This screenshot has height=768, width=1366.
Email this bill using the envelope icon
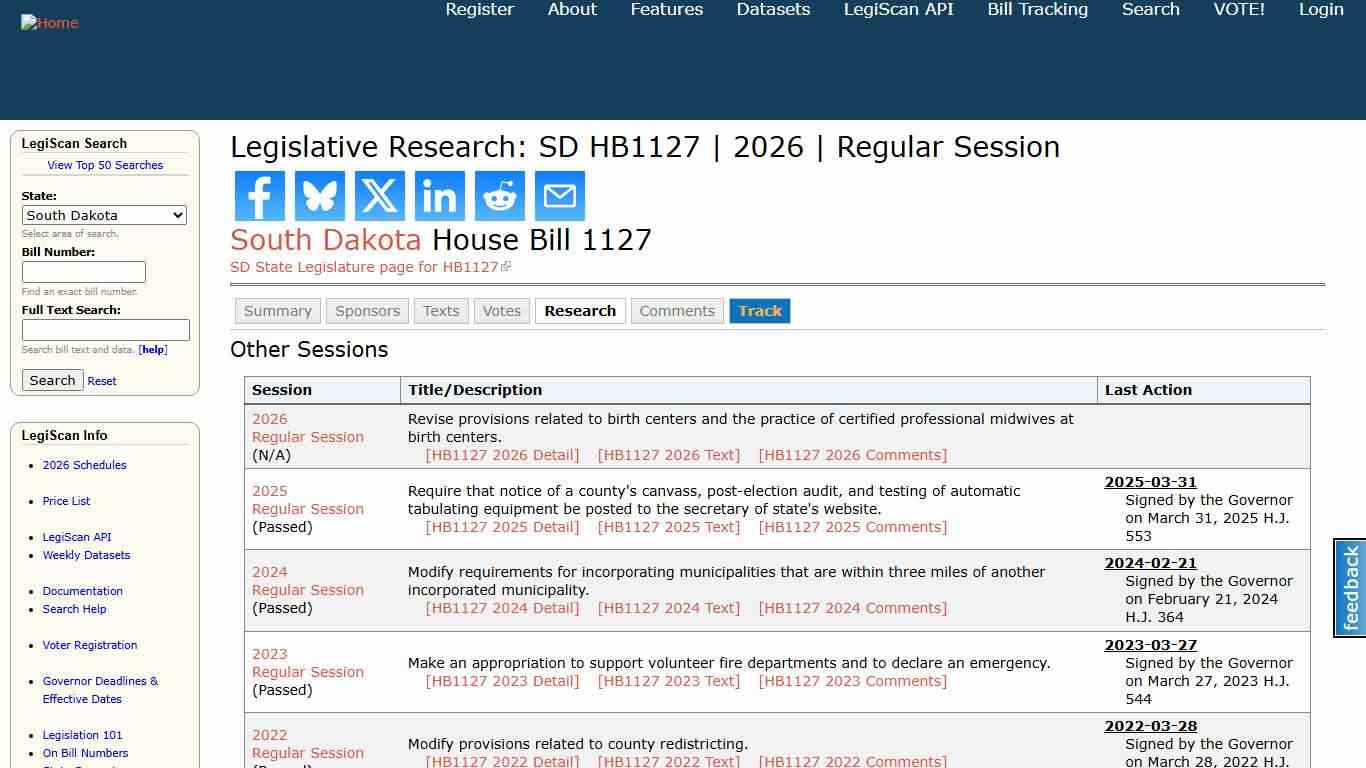click(x=559, y=196)
